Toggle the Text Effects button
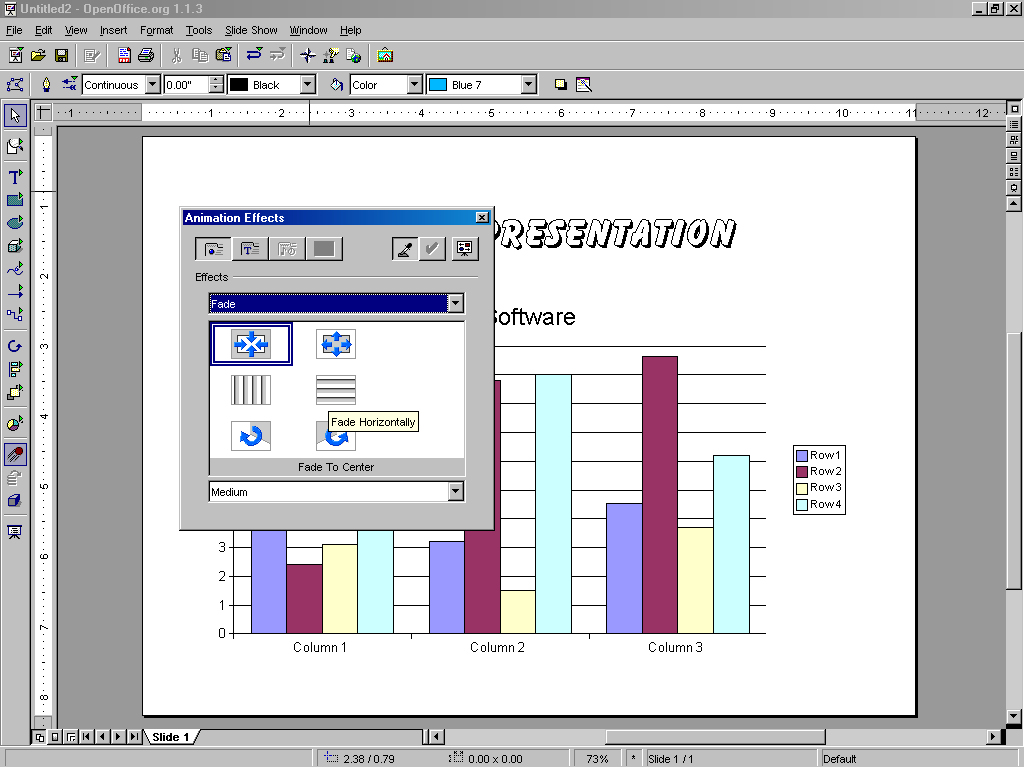 click(250, 249)
